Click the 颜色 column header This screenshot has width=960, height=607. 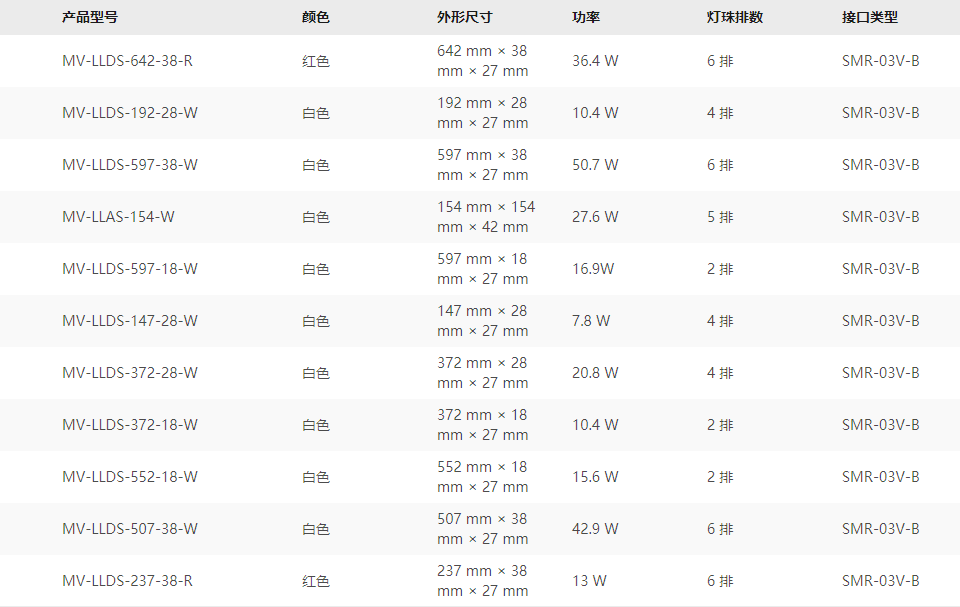pyautogui.click(x=315, y=17)
